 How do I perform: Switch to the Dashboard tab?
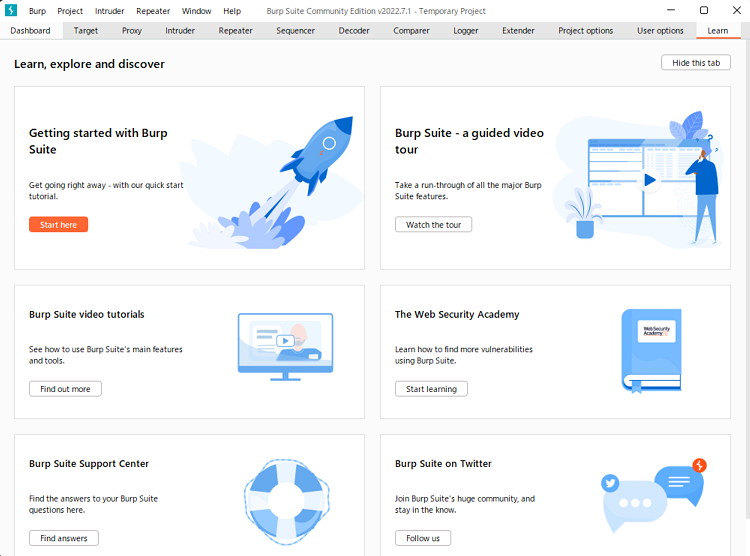pos(30,31)
